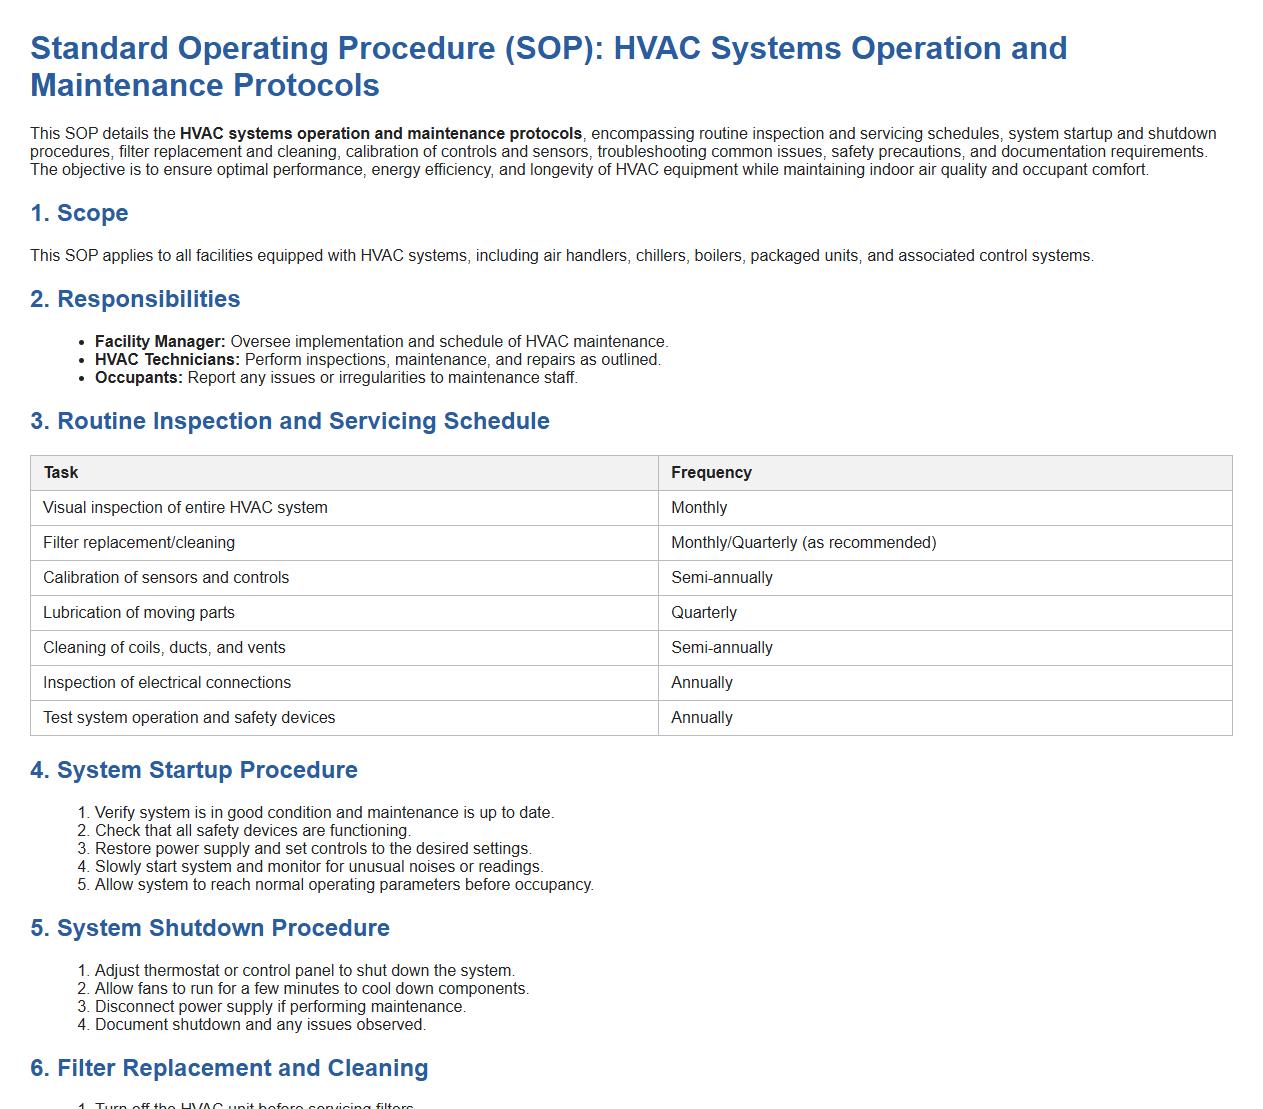Click the main SOP title heading
Screen dimensions: 1263x1109
(548, 66)
